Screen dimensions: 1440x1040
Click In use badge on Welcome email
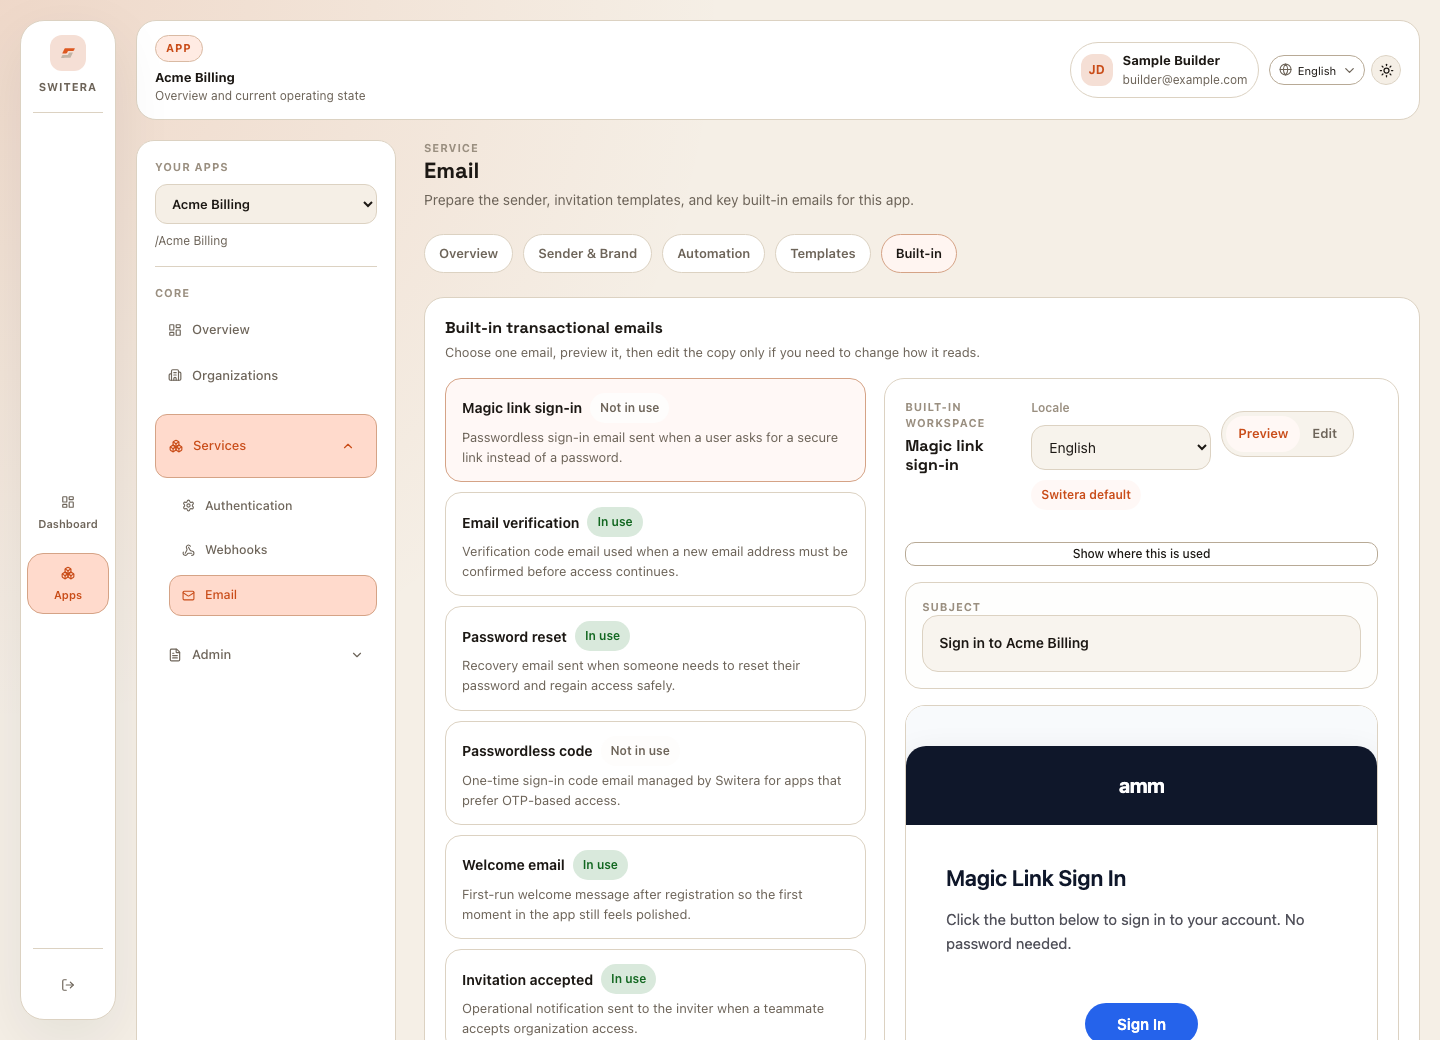pos(600,865)
